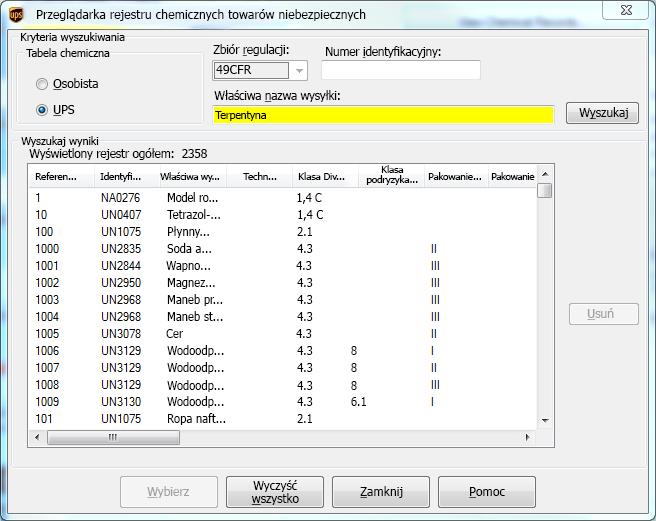Click the horizontal scrollbar thumb
This screenshot has height=521, width=656.
[x=113, y=438]
